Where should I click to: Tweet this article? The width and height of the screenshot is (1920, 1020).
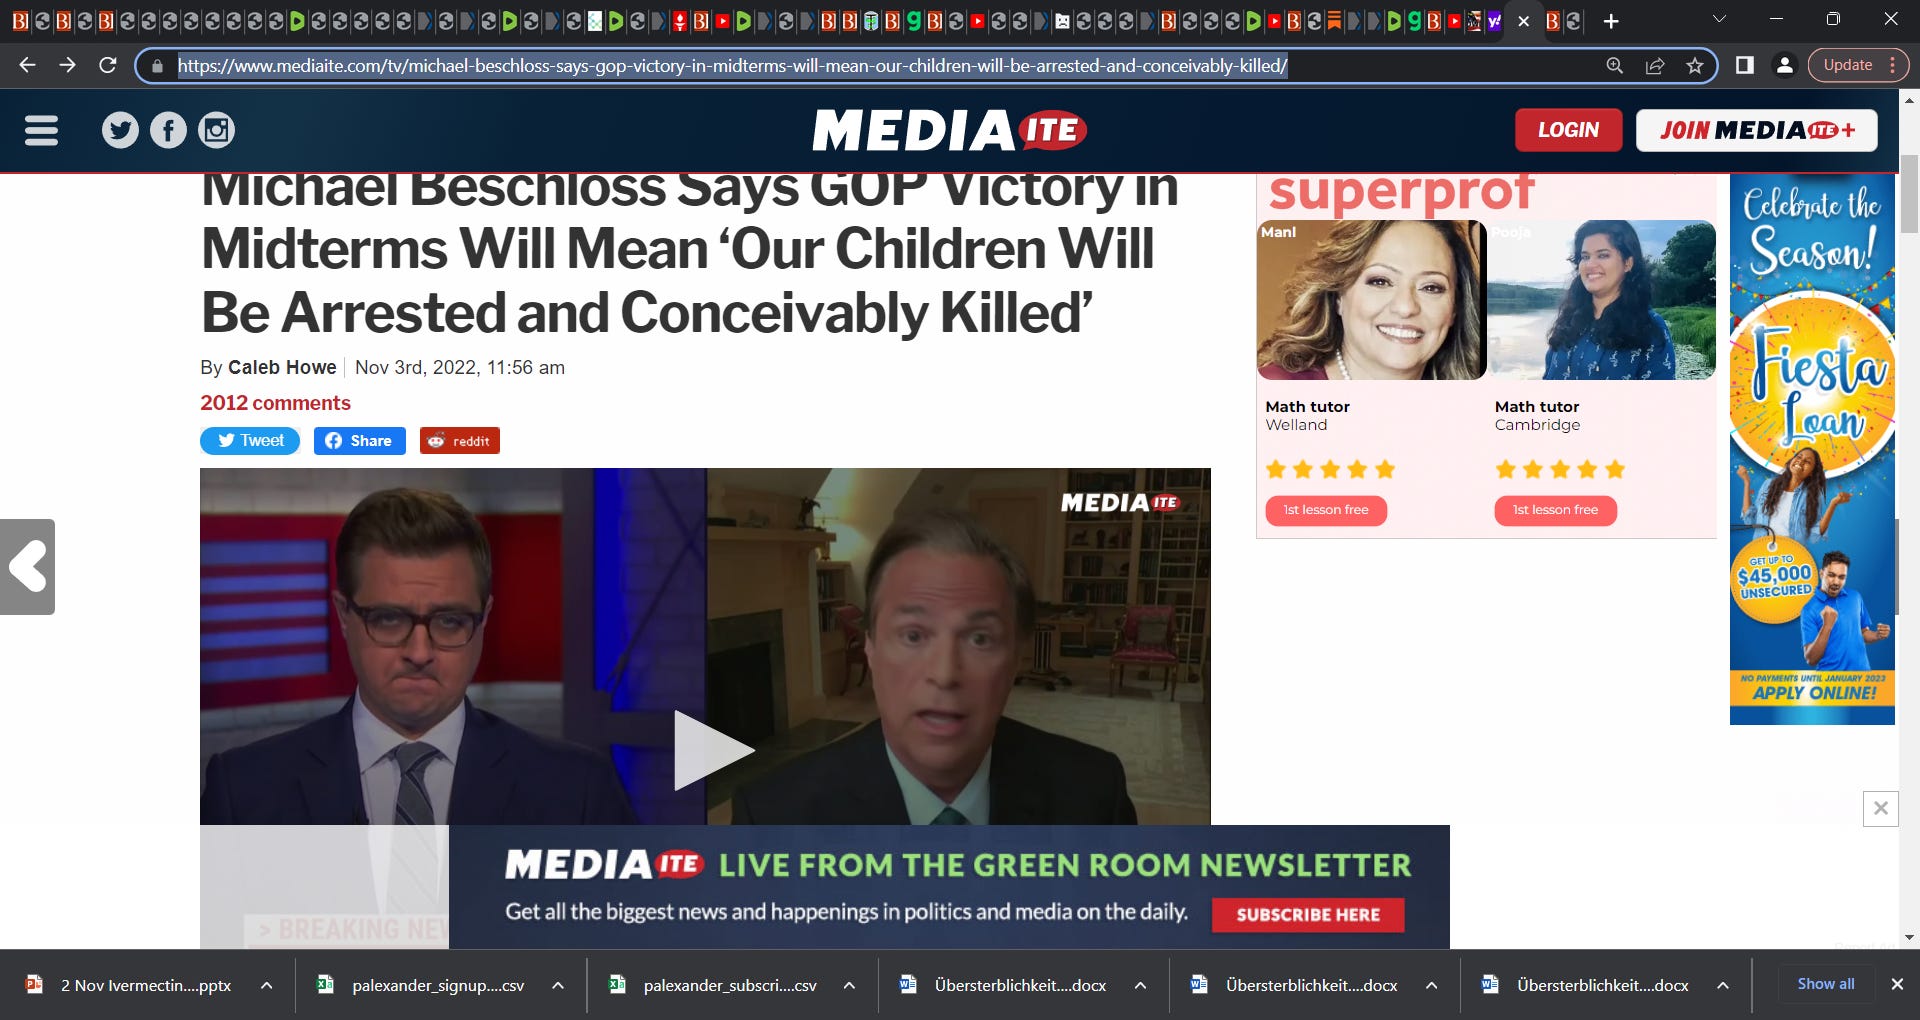(x=250, y=441)
